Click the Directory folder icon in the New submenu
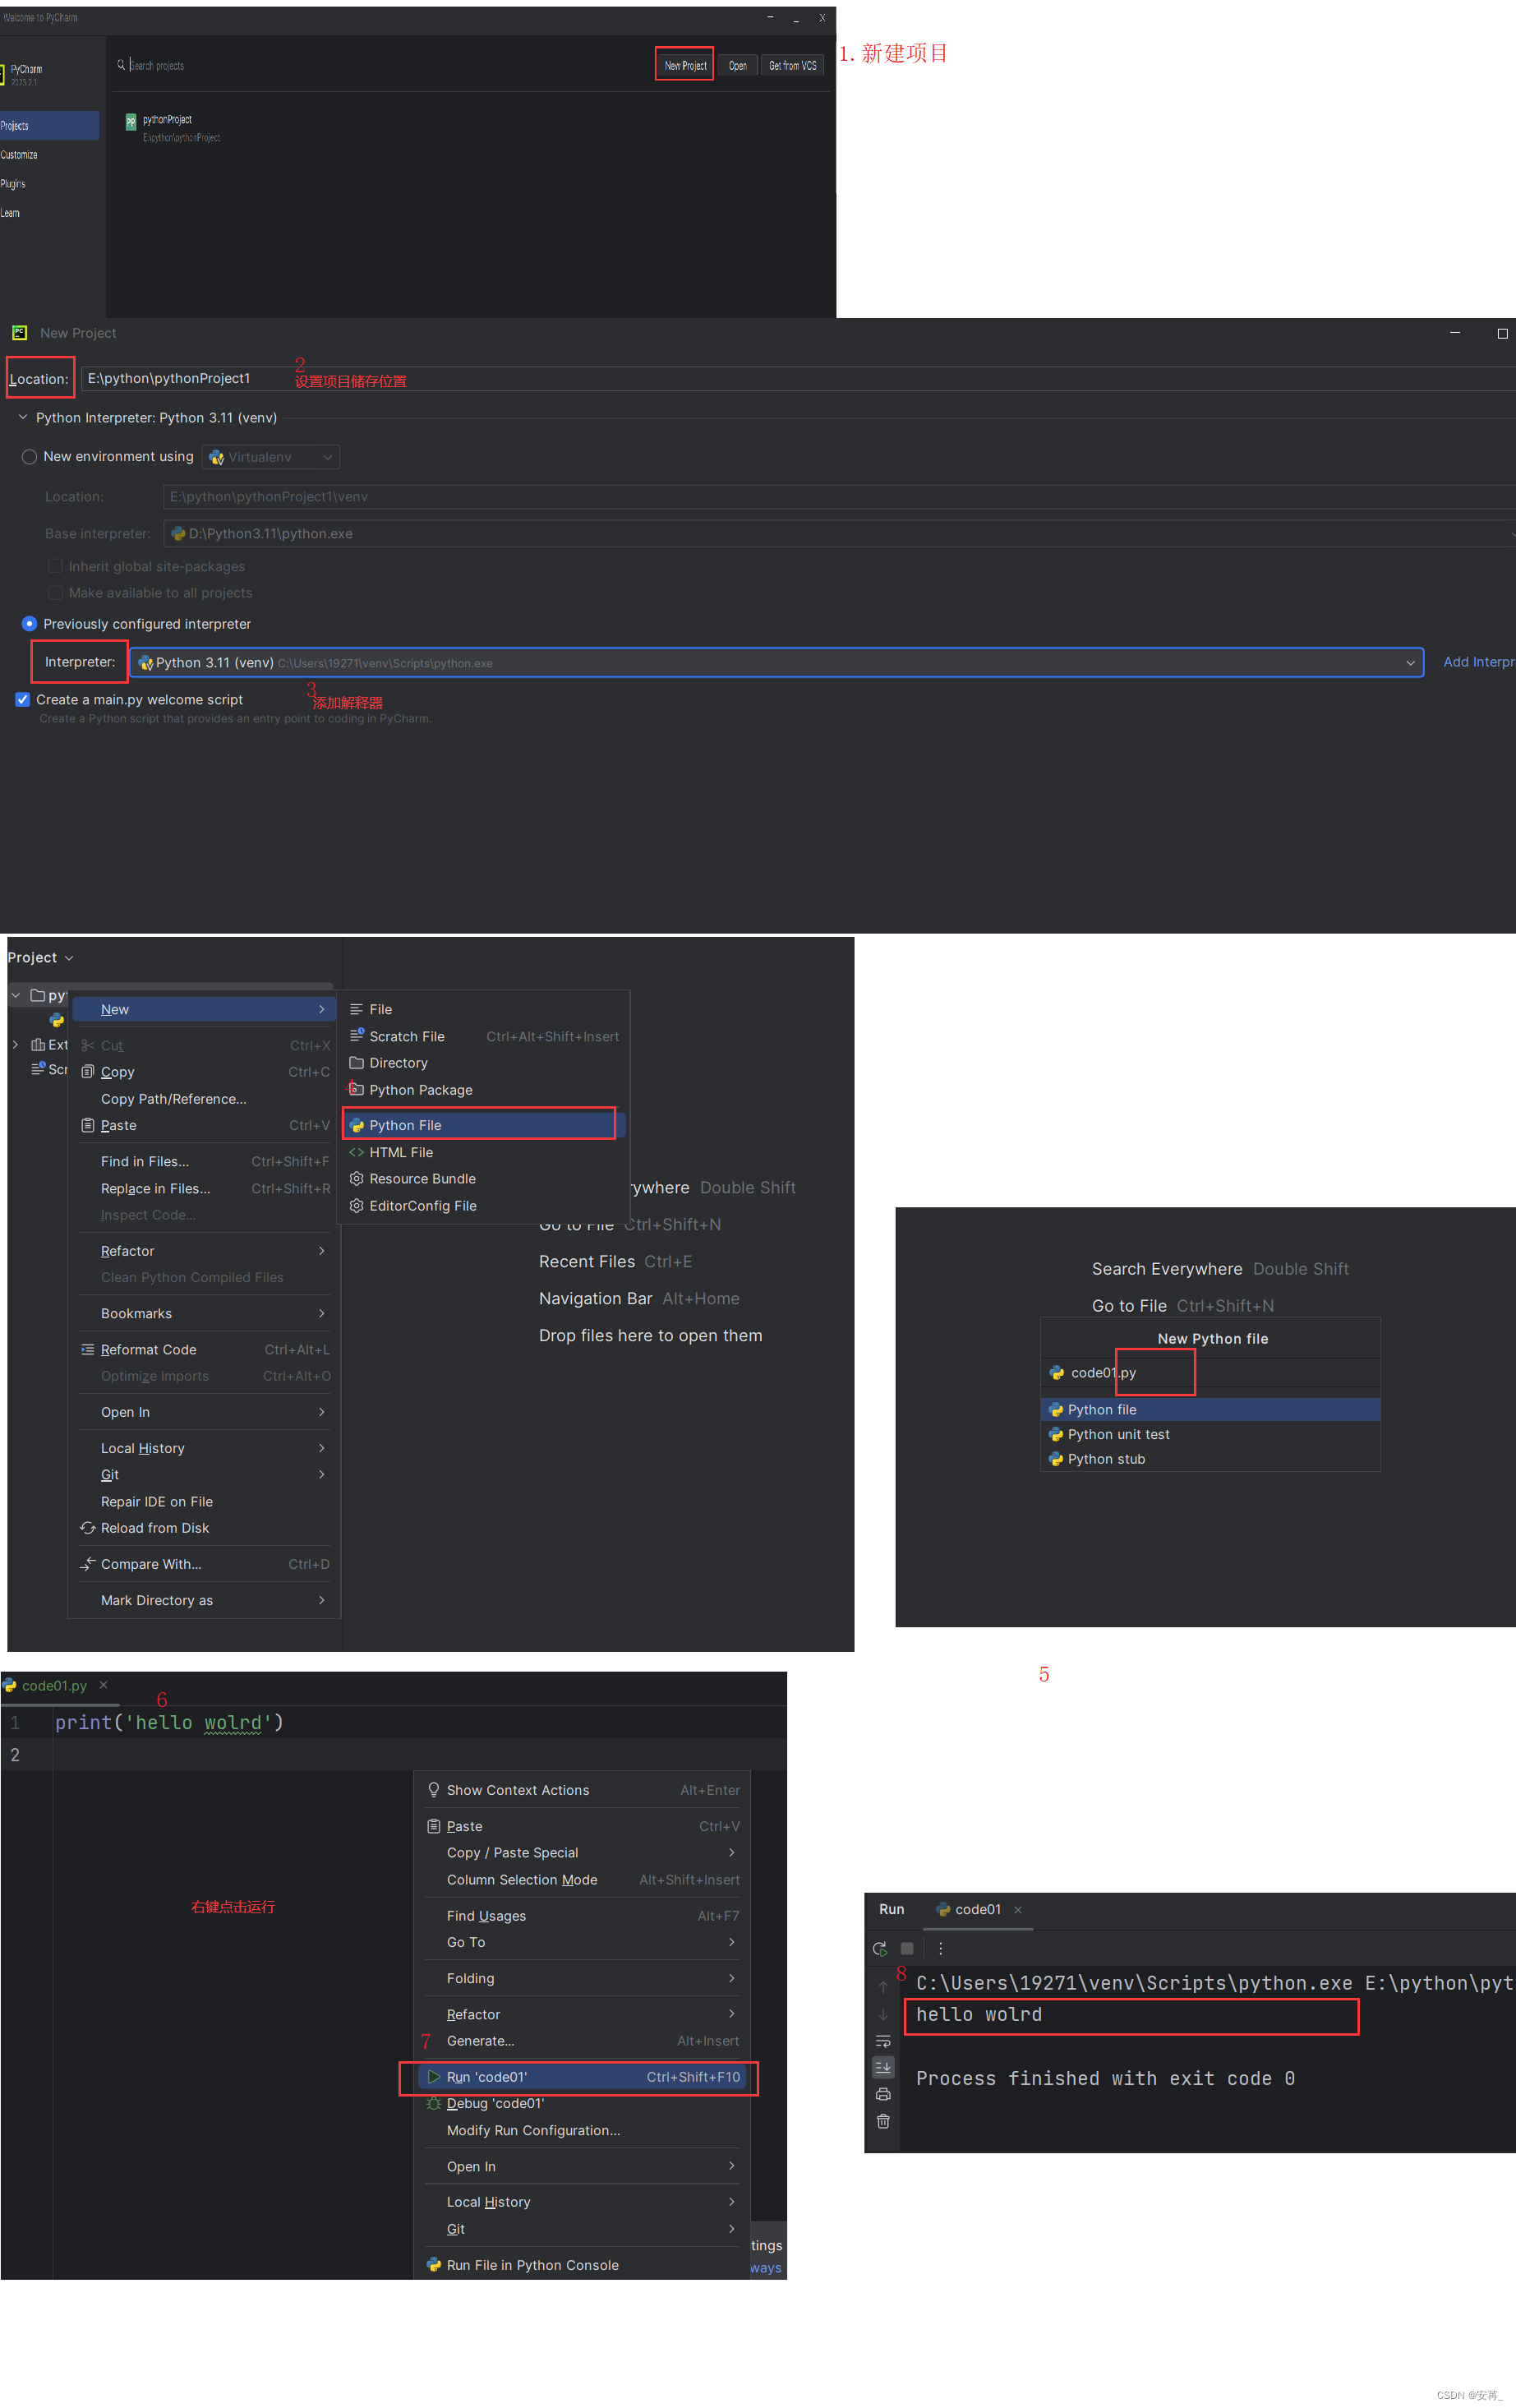Viewport: 1516px width, 2408px height. (356, 1062)
